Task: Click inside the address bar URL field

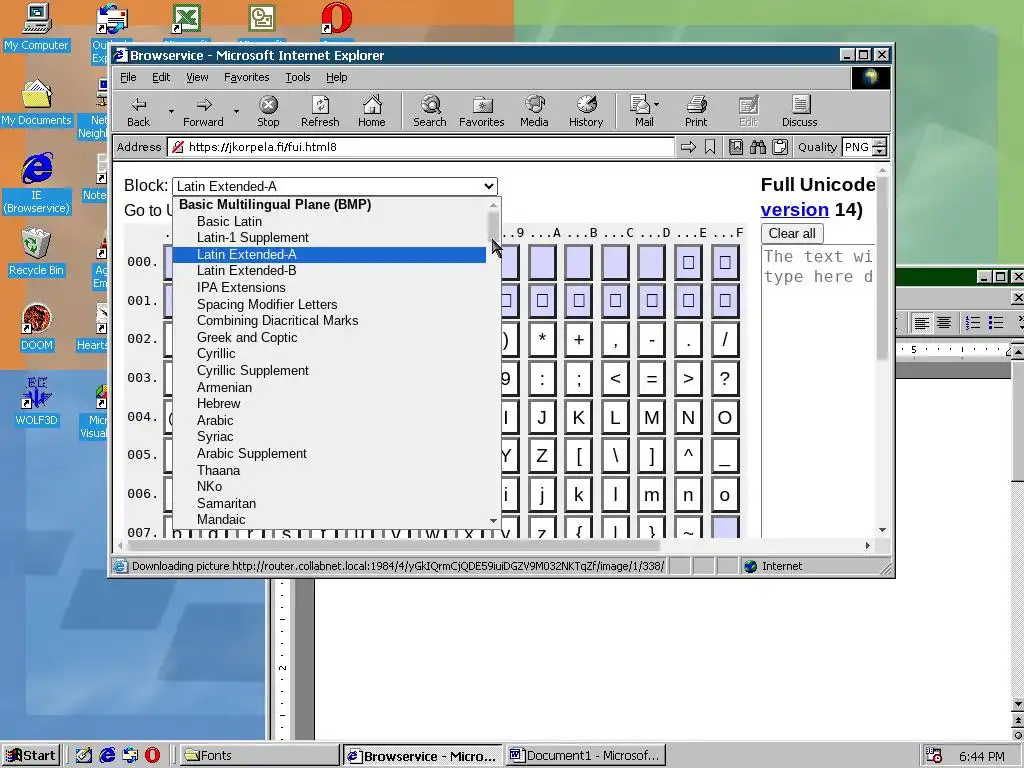Action: [420, 147]
